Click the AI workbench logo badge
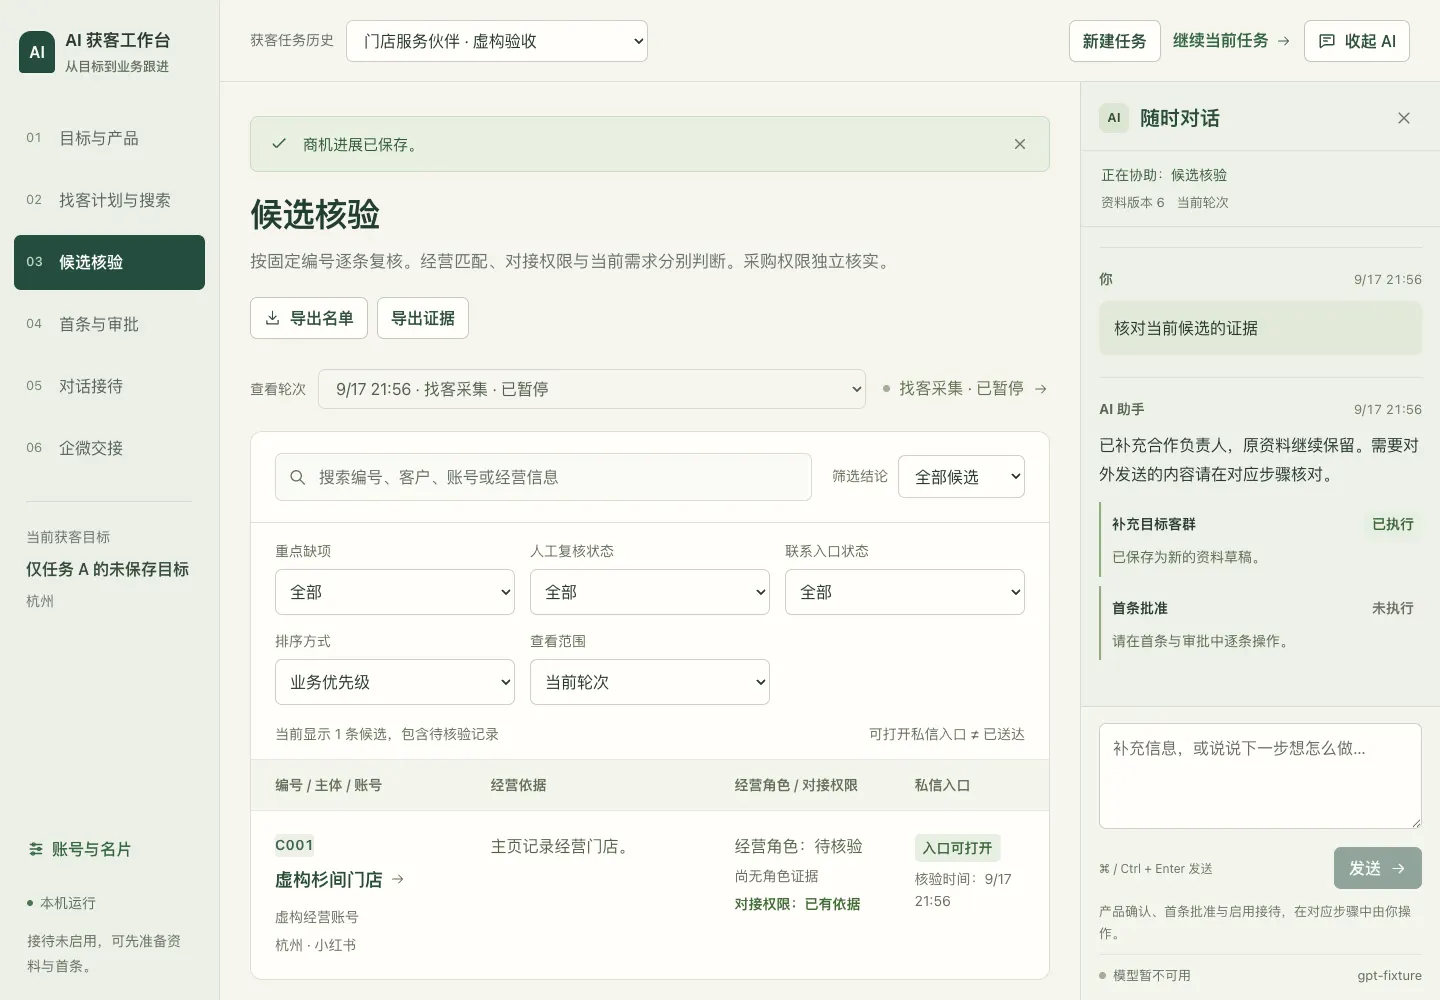The height and width of the screenshot is (1000, 1440). coord(37,52)
